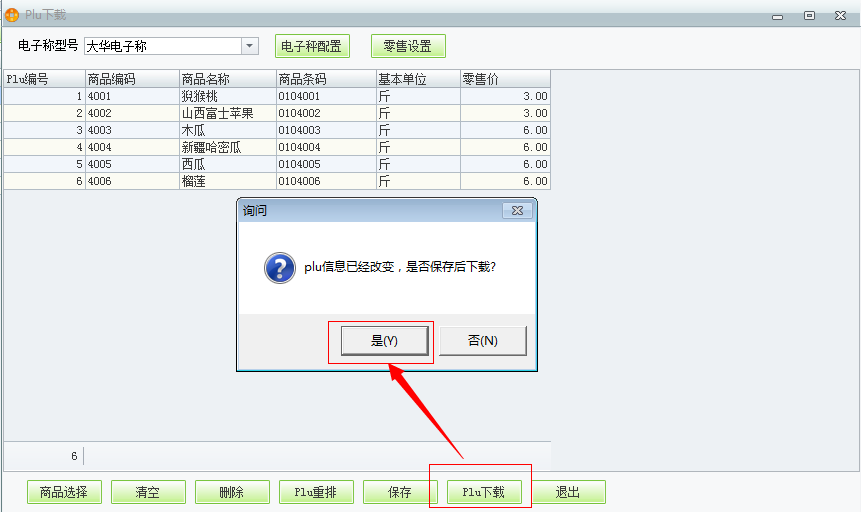Sort by 商品名称 column header

228,79
